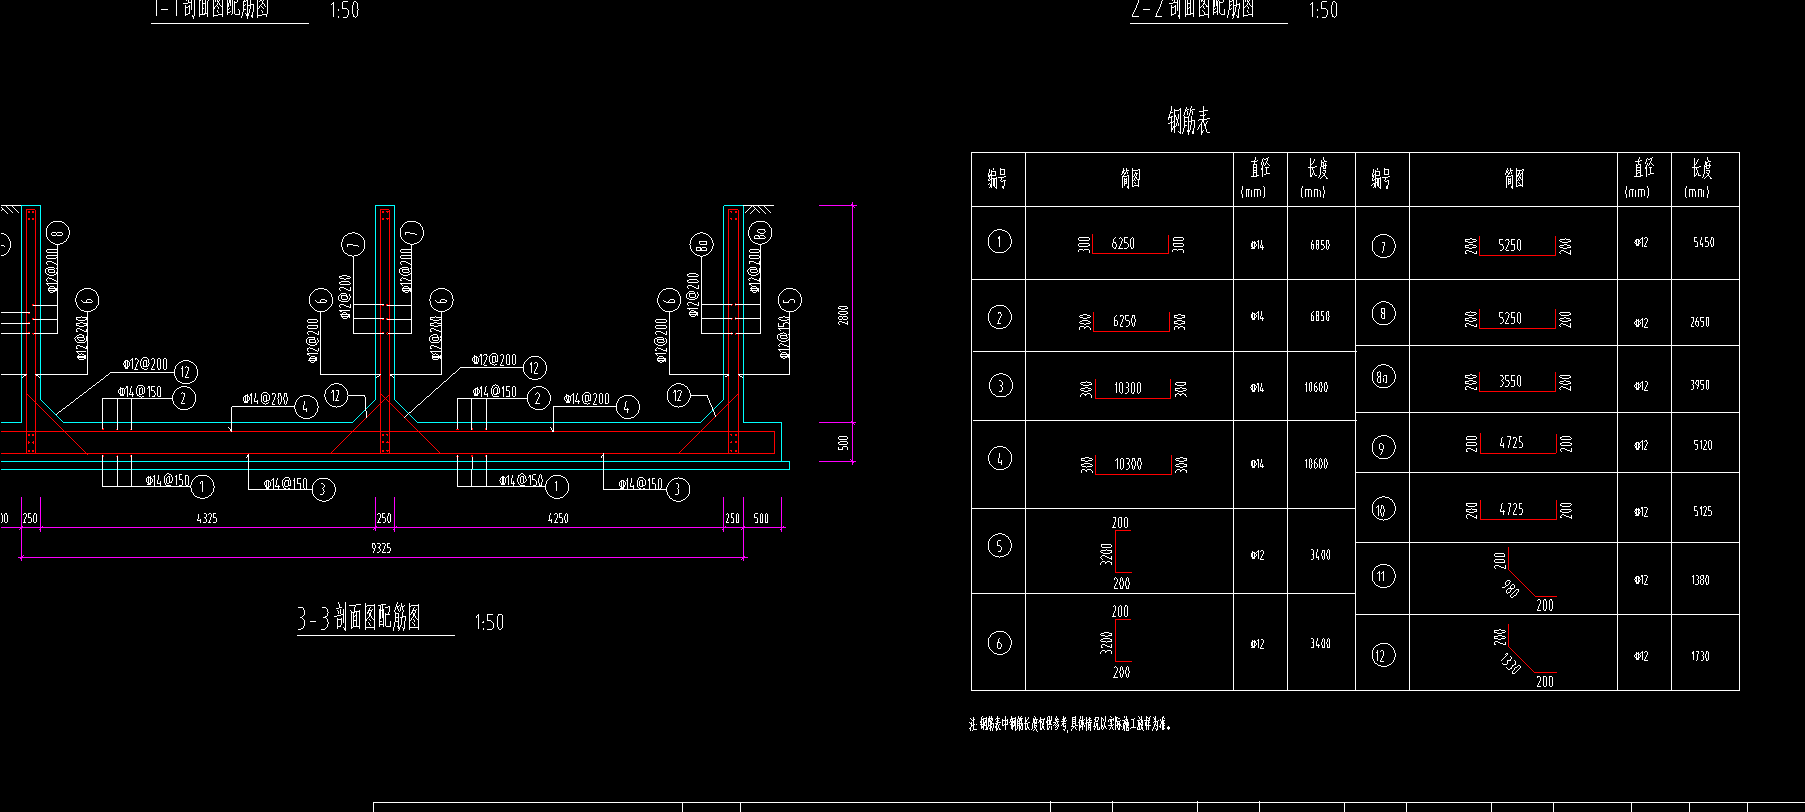Select length value 3400 in table row 5
Screen dimensions: 1805x812
coord(1320,554)
